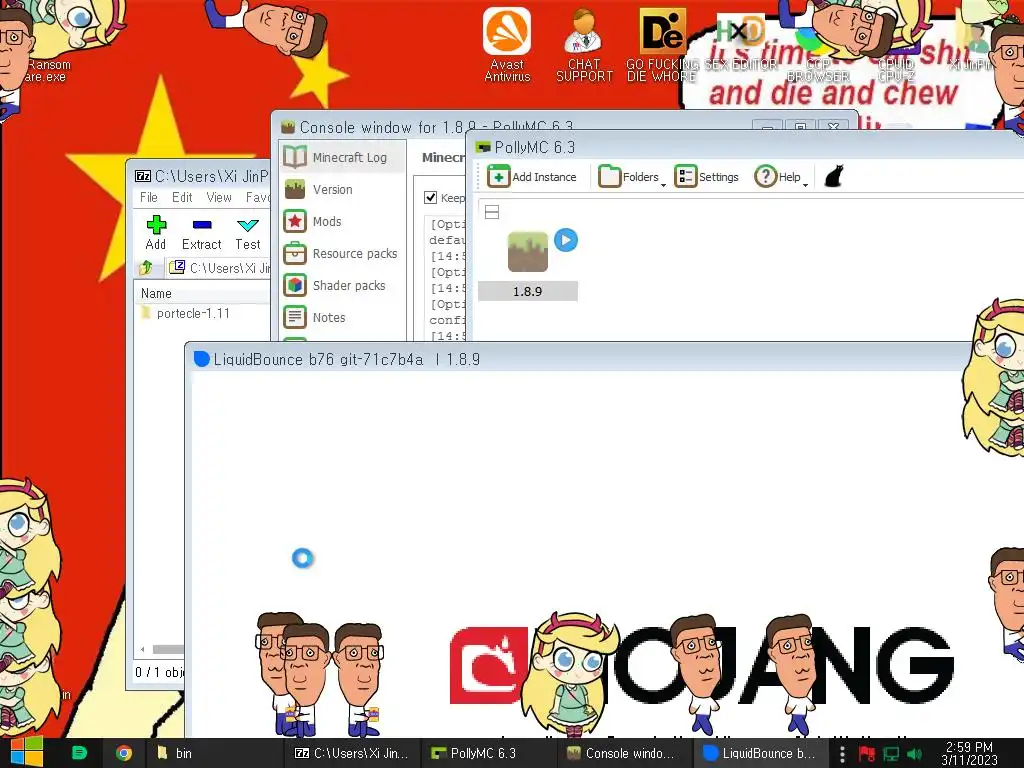Click Google Chrome icon on taskbar

[x=123, y=753]
